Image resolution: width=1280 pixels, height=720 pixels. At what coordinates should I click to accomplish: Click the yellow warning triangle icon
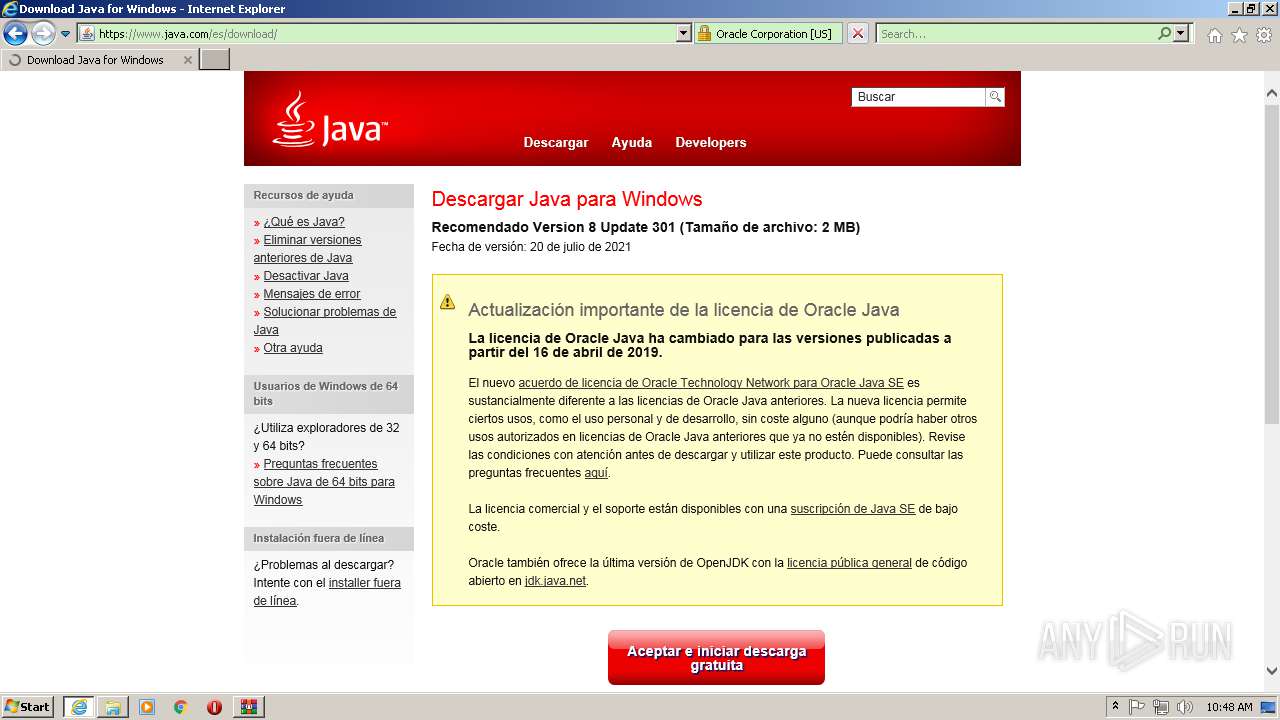coord(447,302)
